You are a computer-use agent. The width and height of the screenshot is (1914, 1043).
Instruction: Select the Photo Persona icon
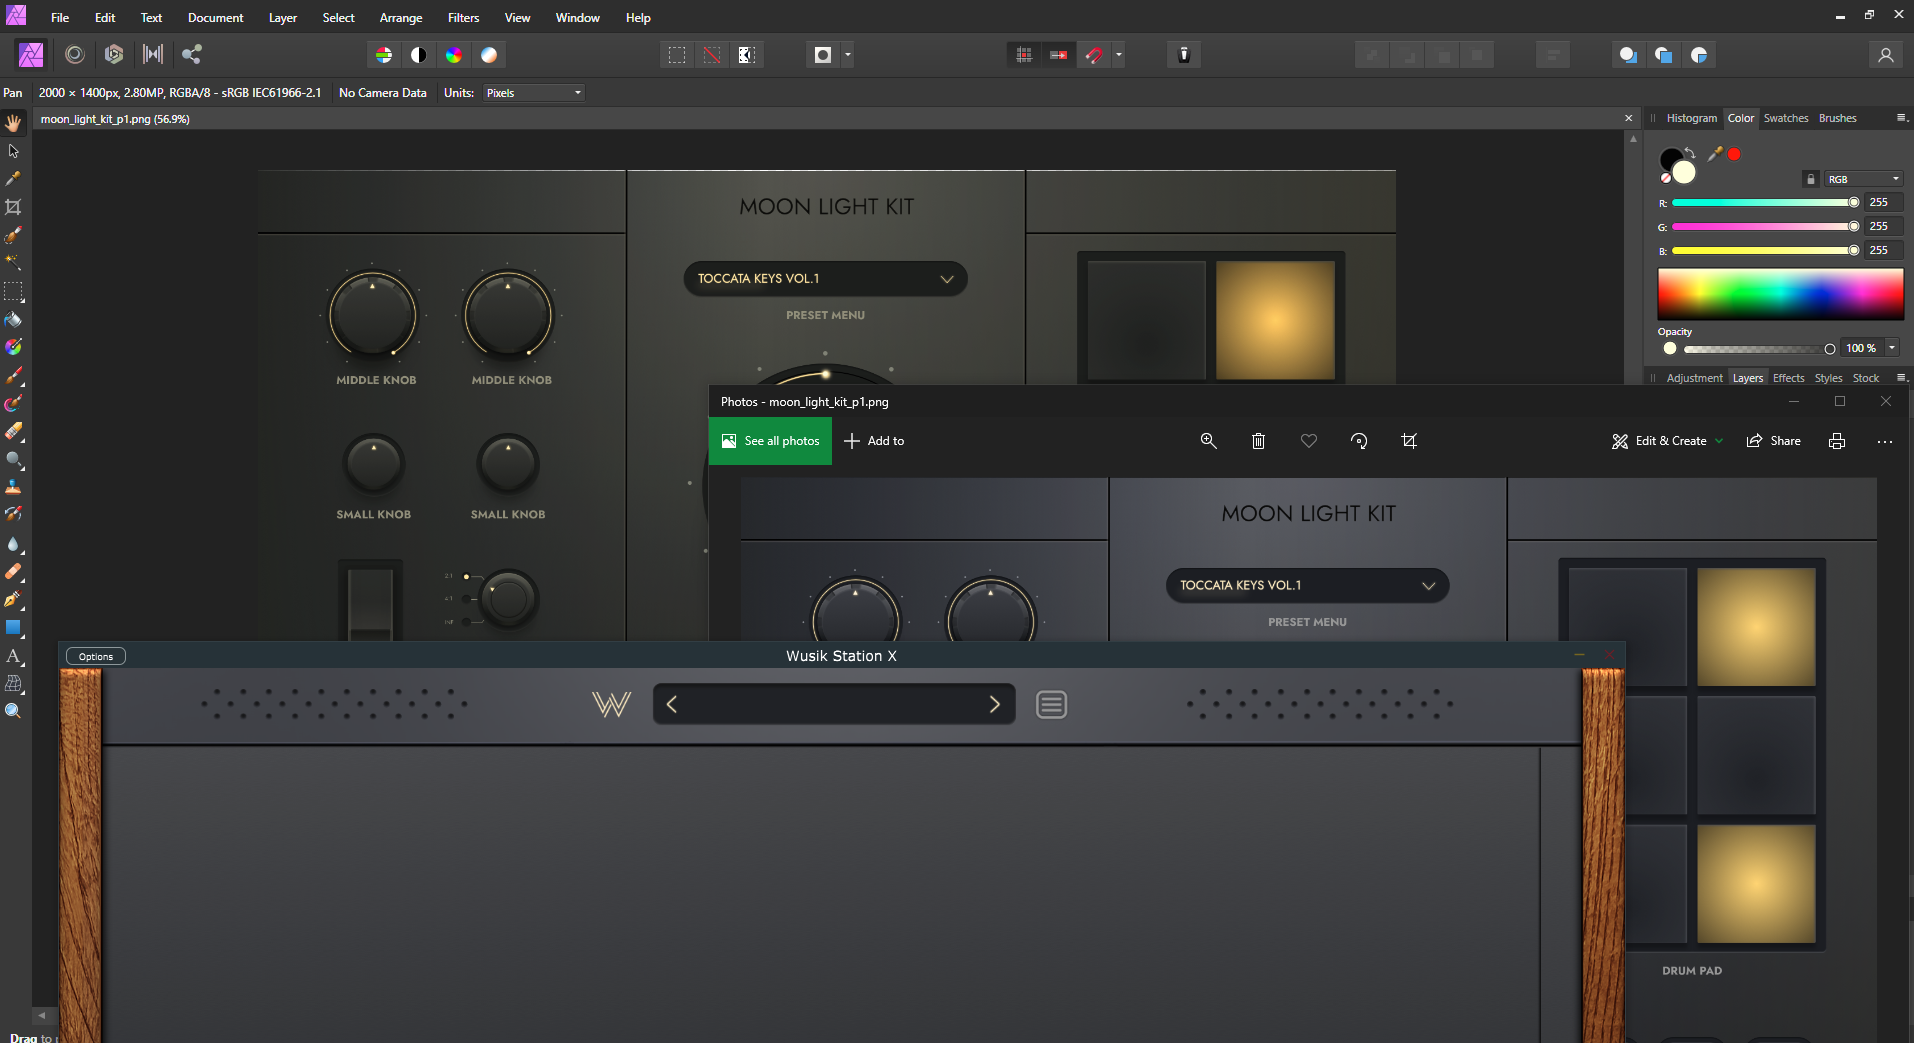31,55
